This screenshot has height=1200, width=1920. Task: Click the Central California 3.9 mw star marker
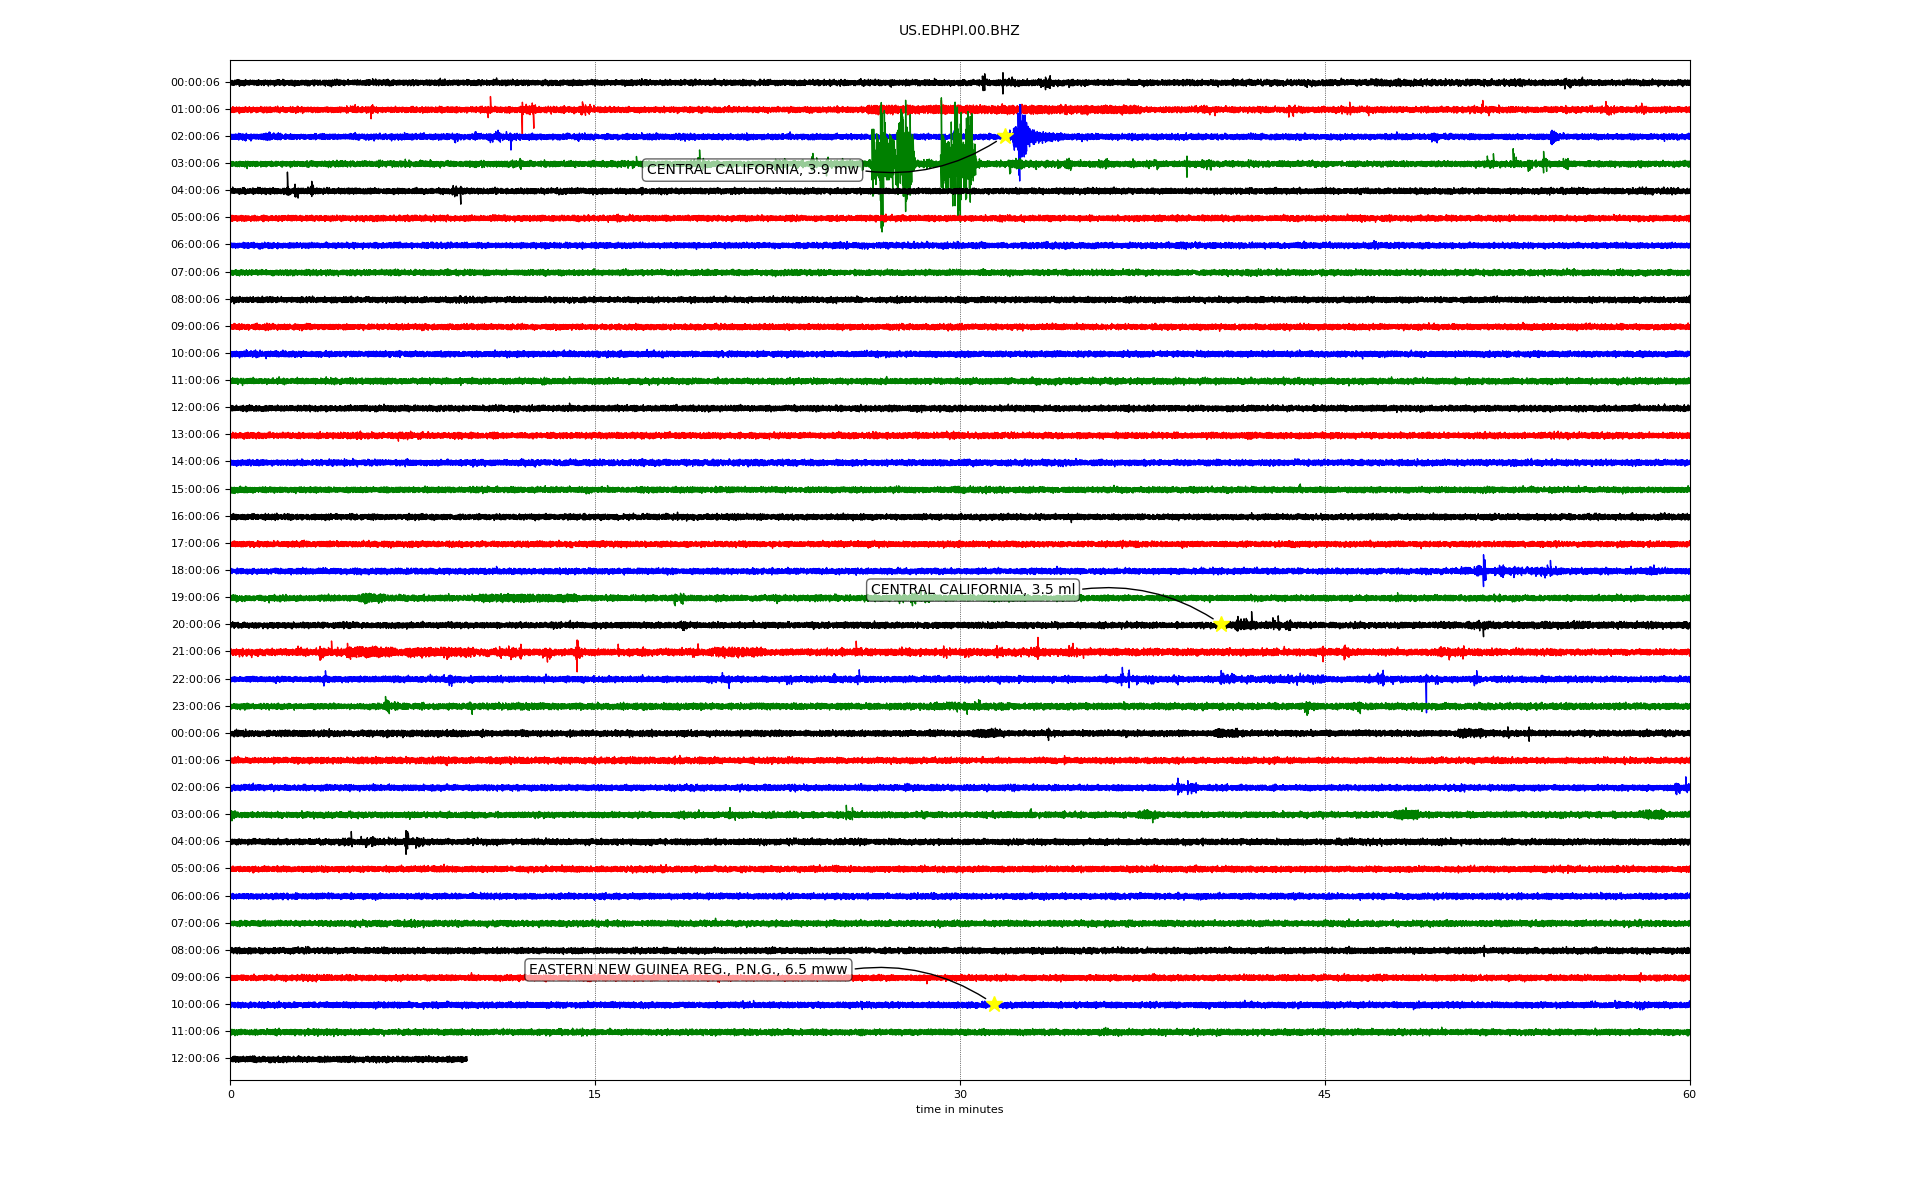tap(1004, 136)
